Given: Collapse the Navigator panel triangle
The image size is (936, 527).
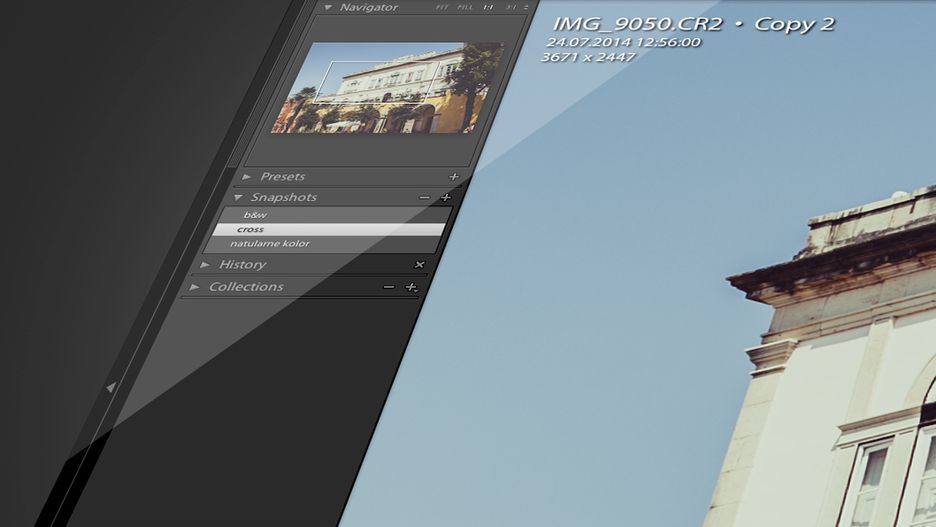Looking at the screenshot, I should pos(328,7).
